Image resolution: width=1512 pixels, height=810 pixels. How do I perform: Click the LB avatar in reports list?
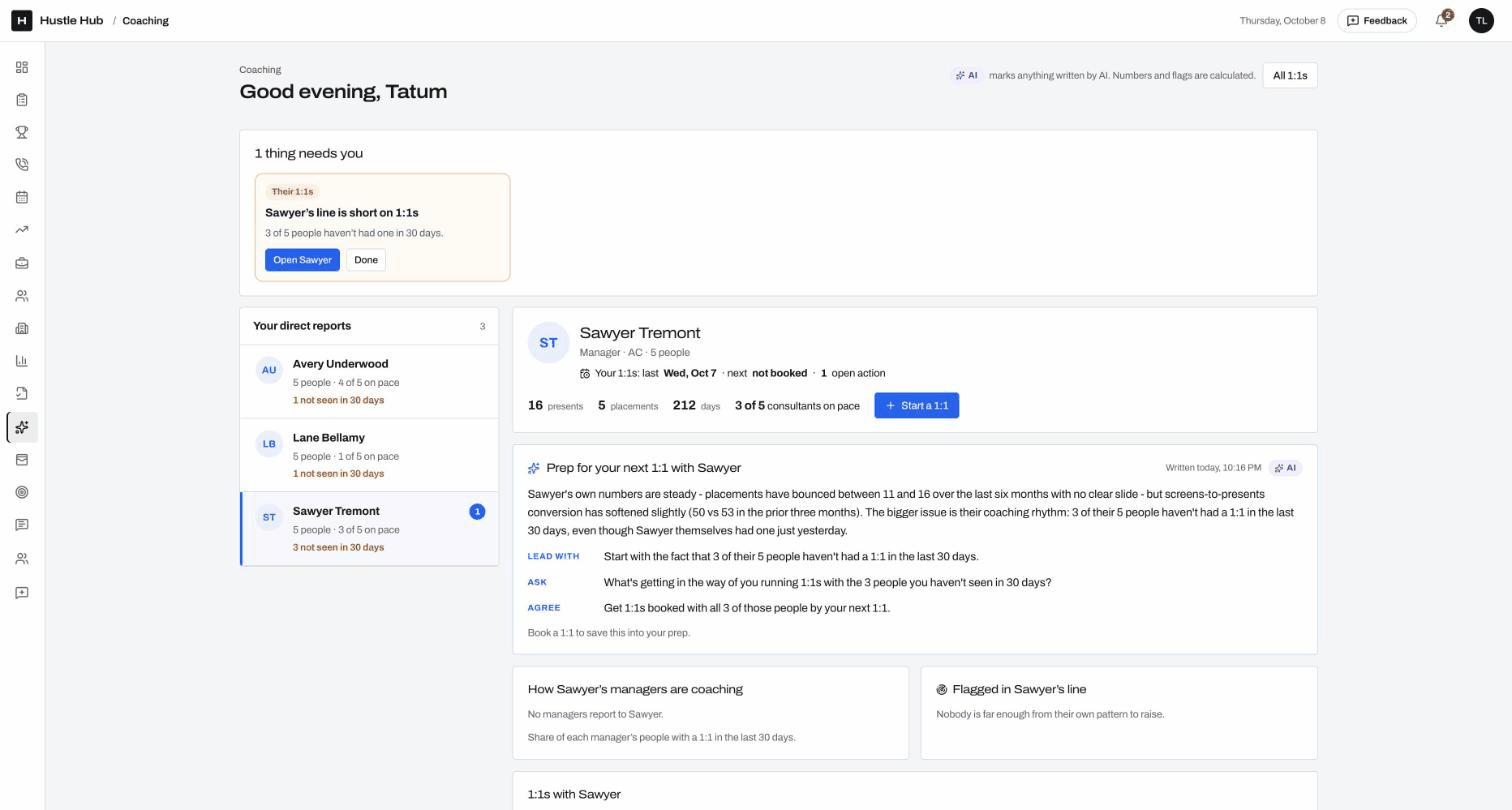click(x=269, y=444)
